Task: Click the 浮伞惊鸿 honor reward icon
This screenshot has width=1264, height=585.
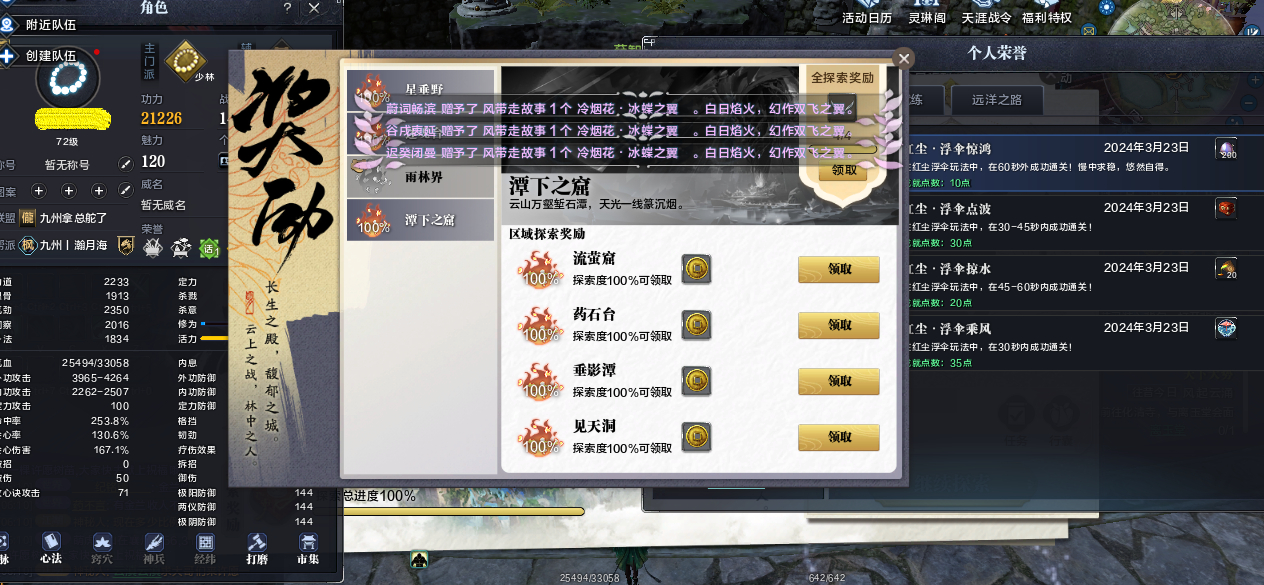Action: [1226, 149]
